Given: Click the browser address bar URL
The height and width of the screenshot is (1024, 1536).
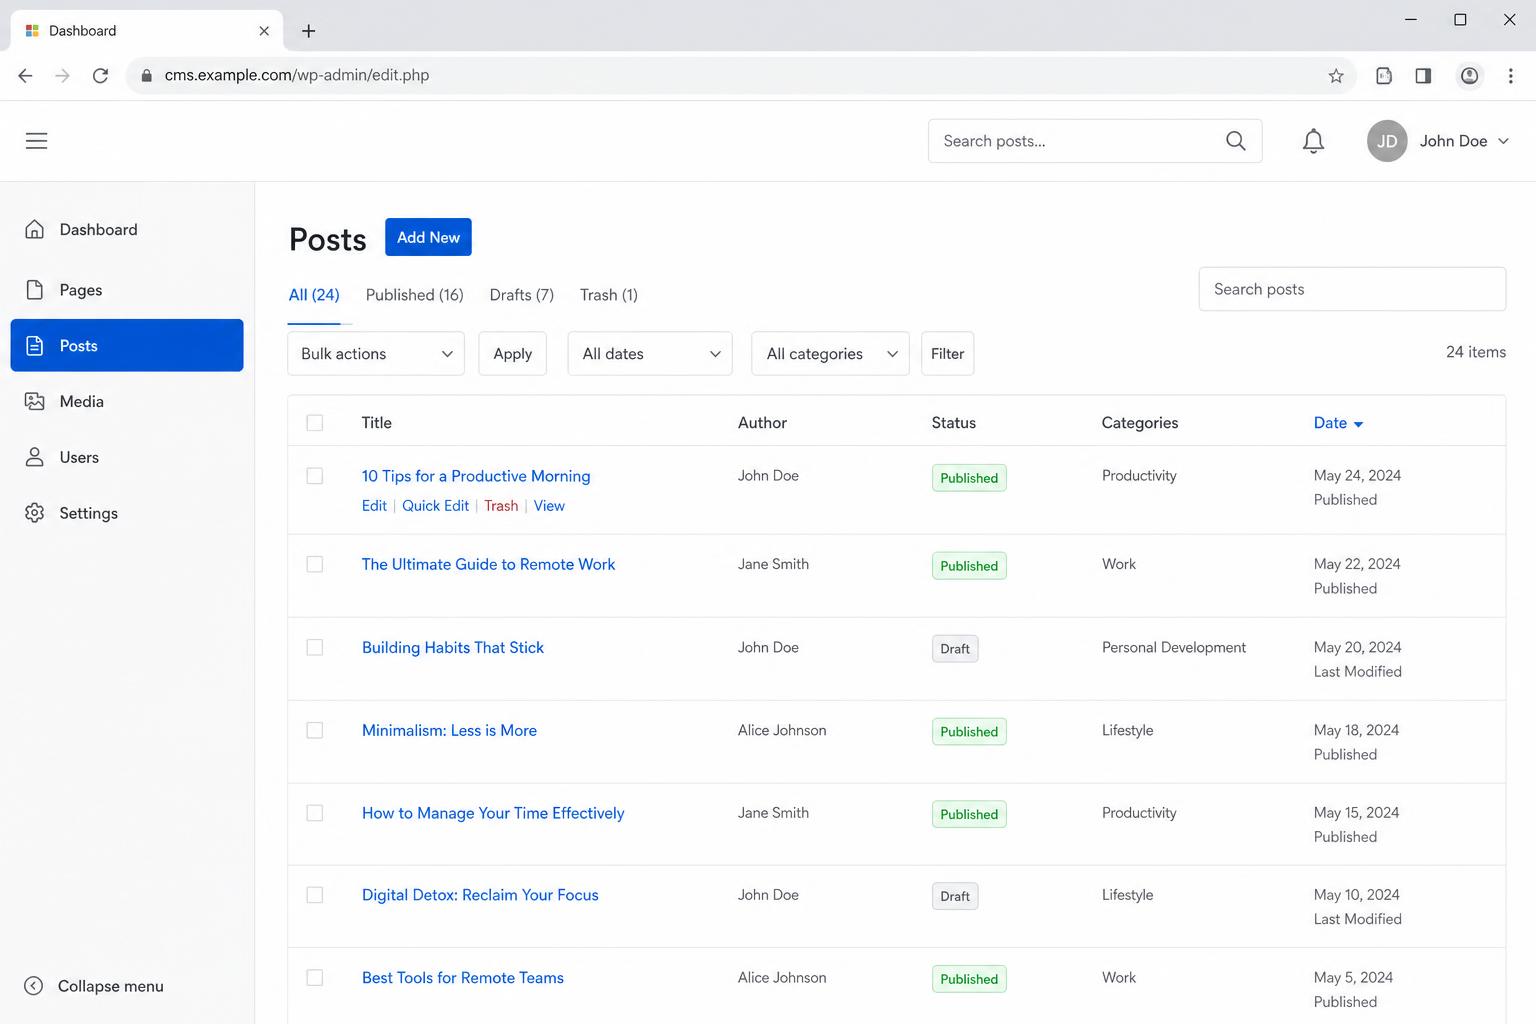Looking at the screenshot, I should pyautogui.click(x=297, y=75).
